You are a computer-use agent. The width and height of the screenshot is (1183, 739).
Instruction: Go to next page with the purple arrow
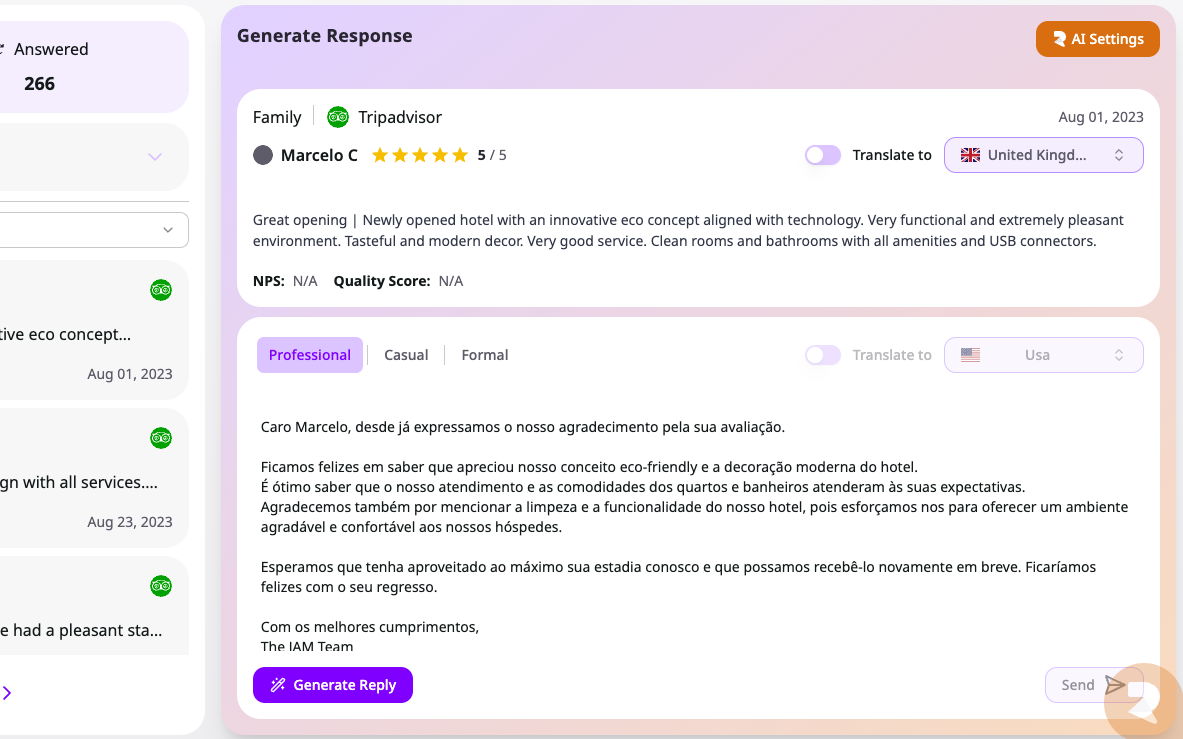(7, 692)
